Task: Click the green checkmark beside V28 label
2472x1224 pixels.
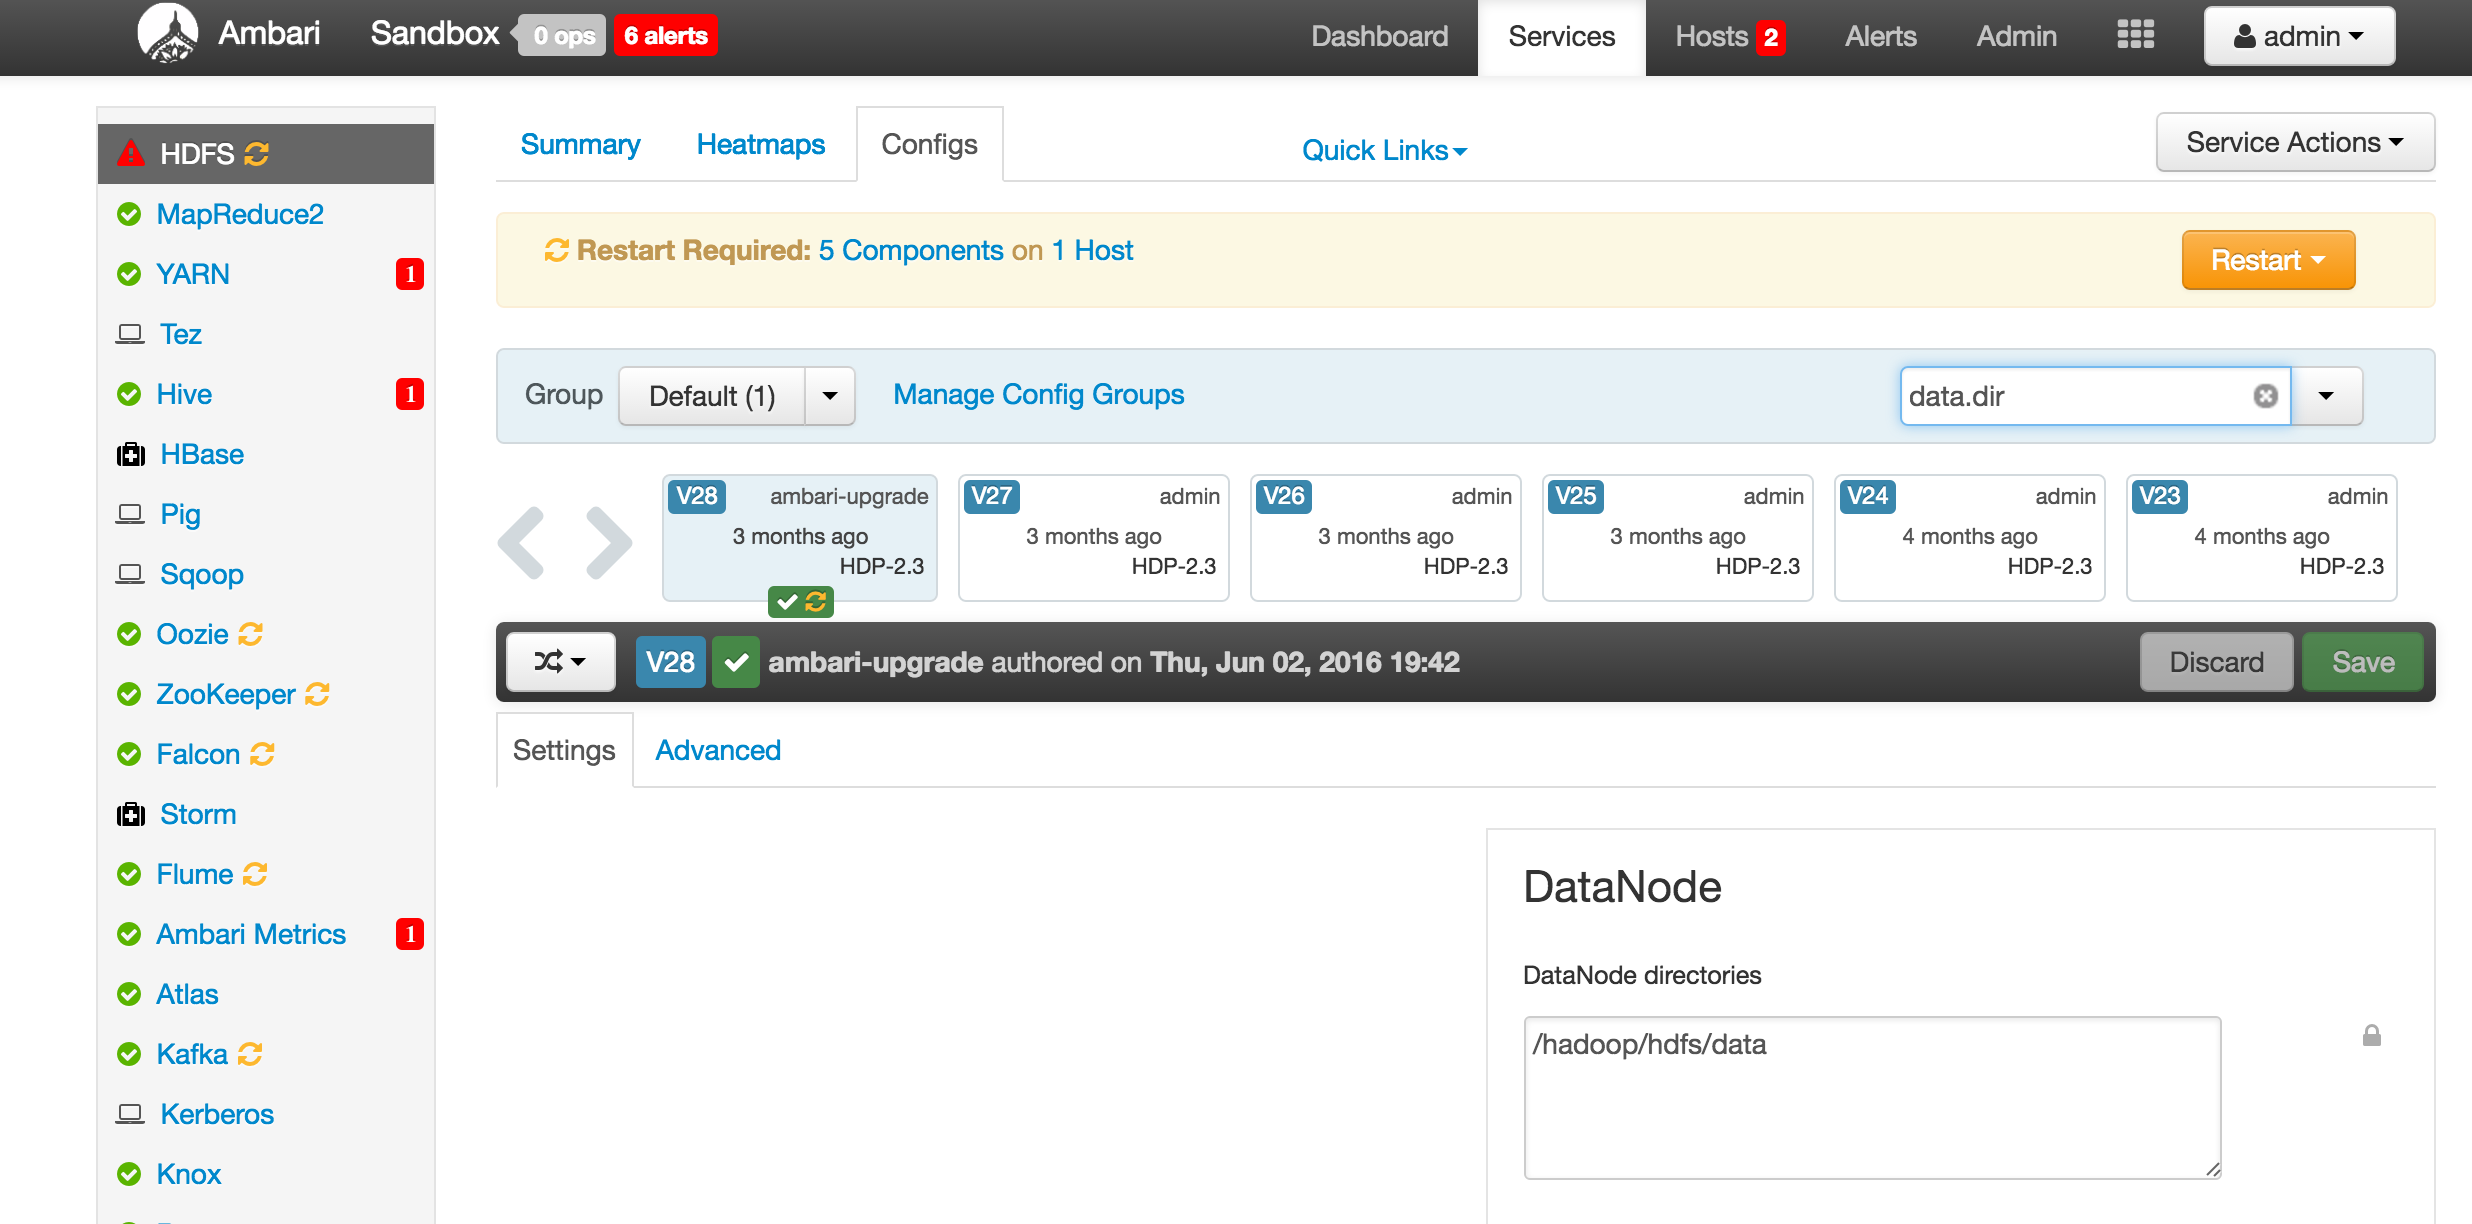Action: (736, 661)
